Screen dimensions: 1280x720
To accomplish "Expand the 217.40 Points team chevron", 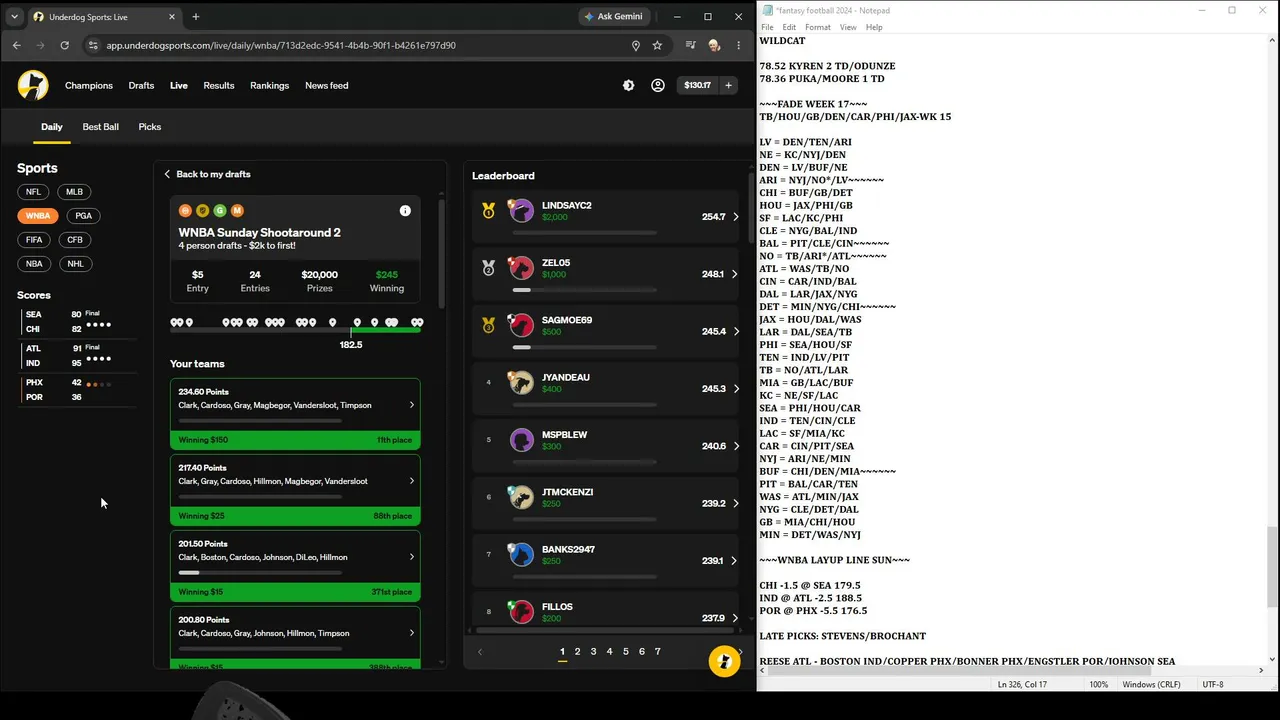I will point(411,482).
